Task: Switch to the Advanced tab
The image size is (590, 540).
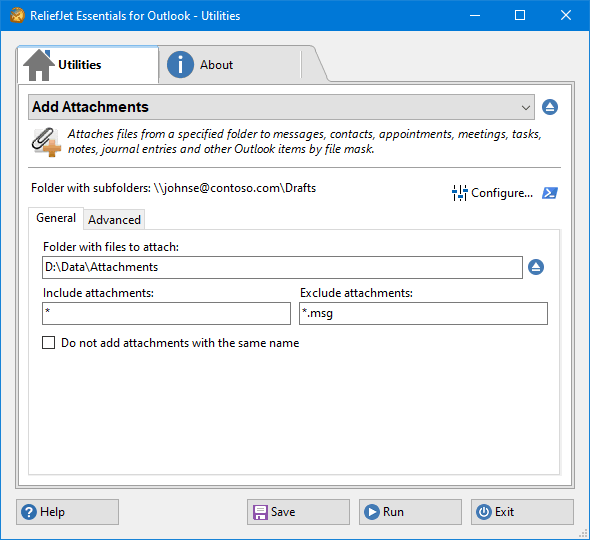Action: (x=114, y=219)
